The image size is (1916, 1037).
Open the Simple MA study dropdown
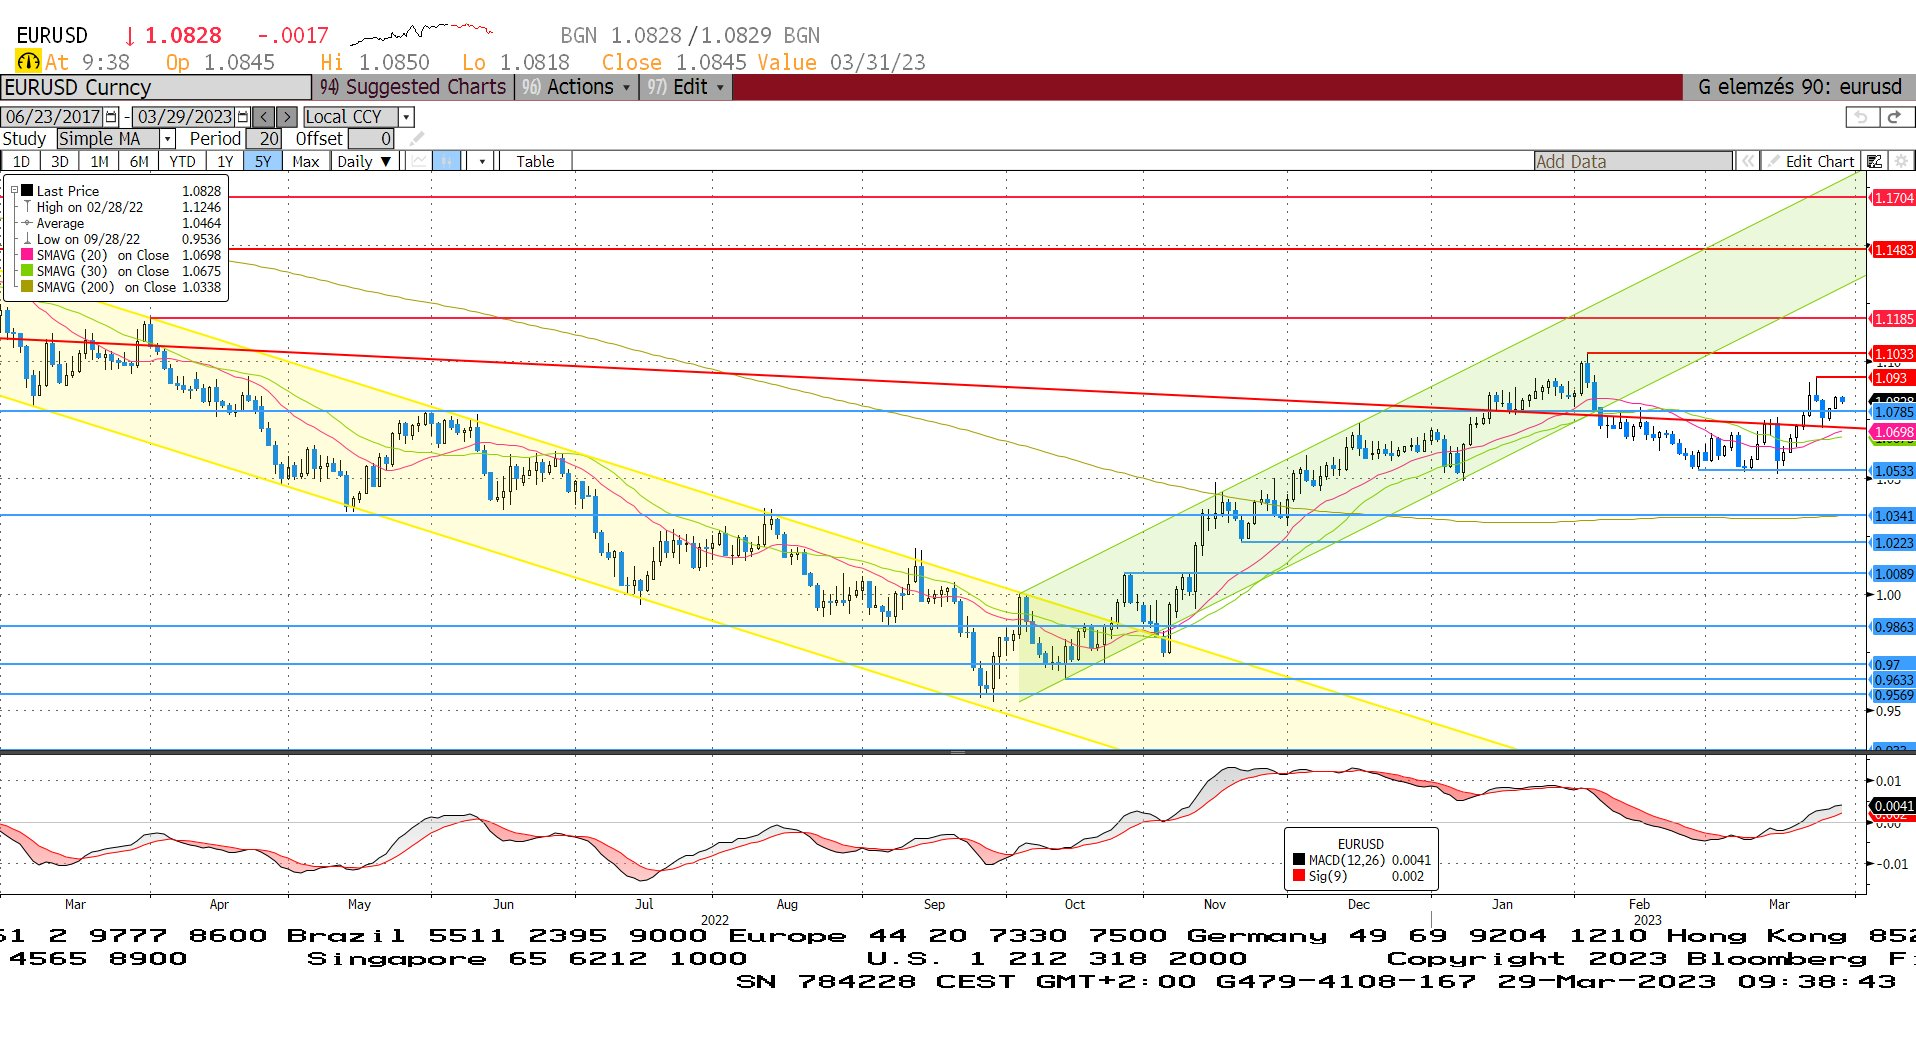(x=168, y=139)
